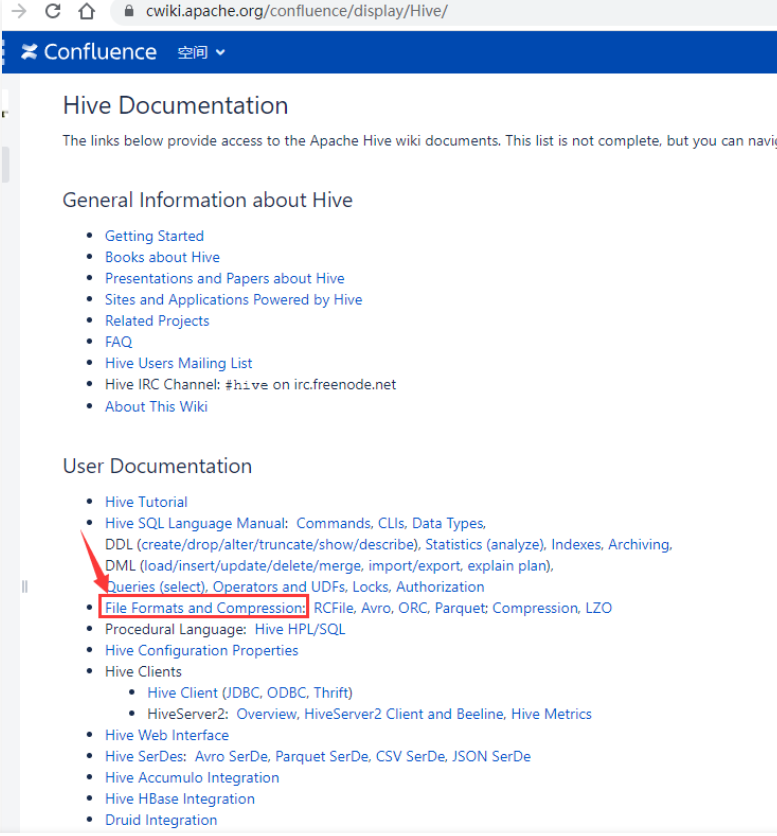Open the Hive Tutorial link
This screenshot has height=836, width=777.
coord(146,502)
